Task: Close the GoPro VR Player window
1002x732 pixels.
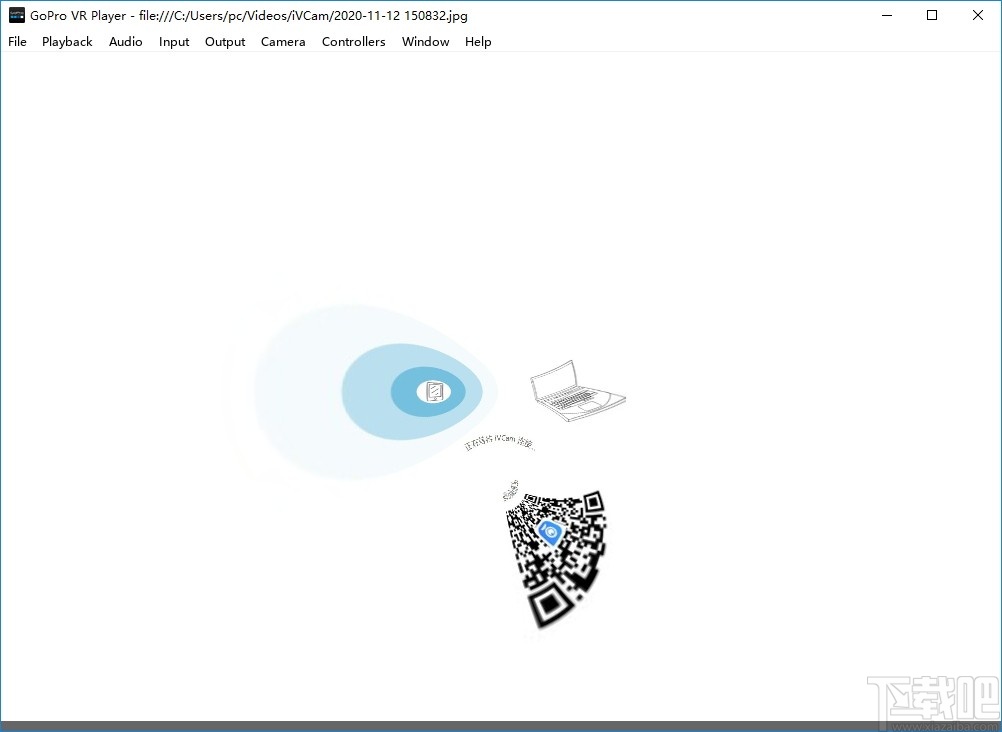Action: (x=978, y=15)
